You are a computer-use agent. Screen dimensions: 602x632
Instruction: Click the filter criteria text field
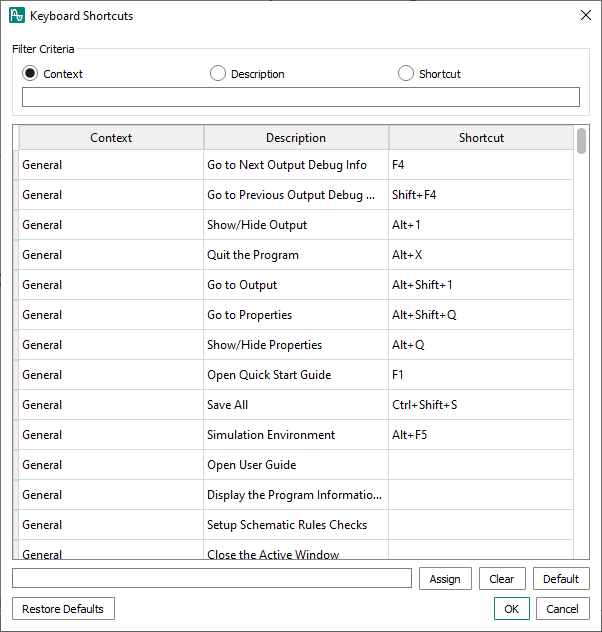point(301,97)
